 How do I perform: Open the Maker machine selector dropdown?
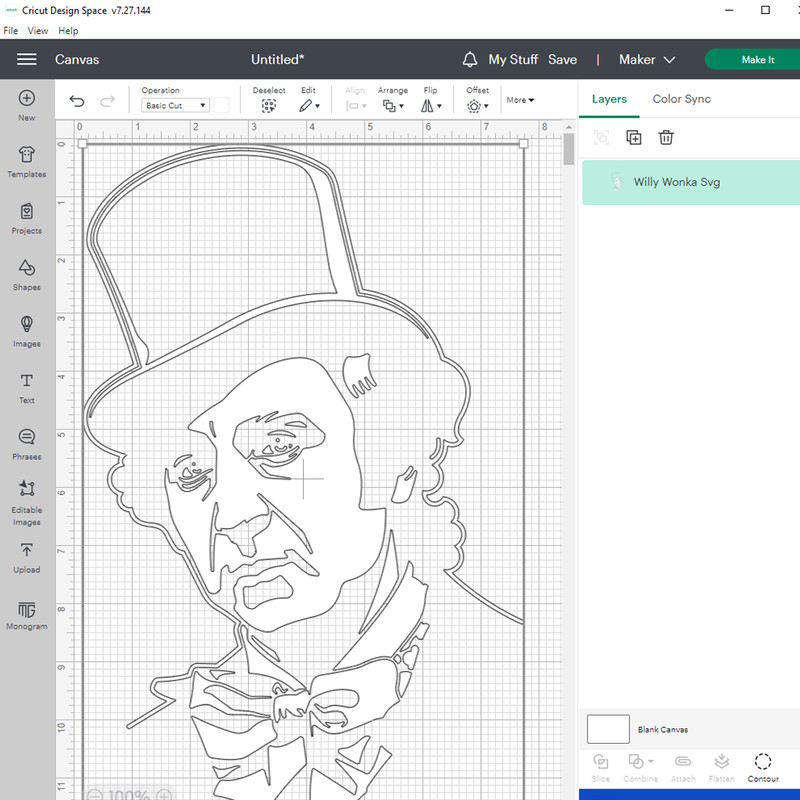(x=647, y=60)
